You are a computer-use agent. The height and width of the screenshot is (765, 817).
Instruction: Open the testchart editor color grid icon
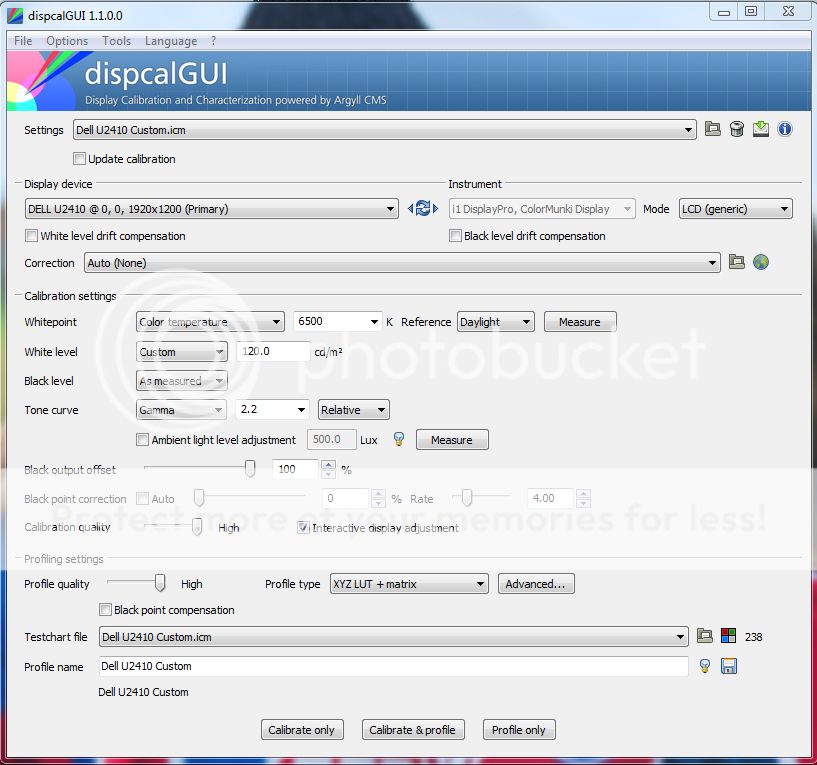(x=728, y=636)
